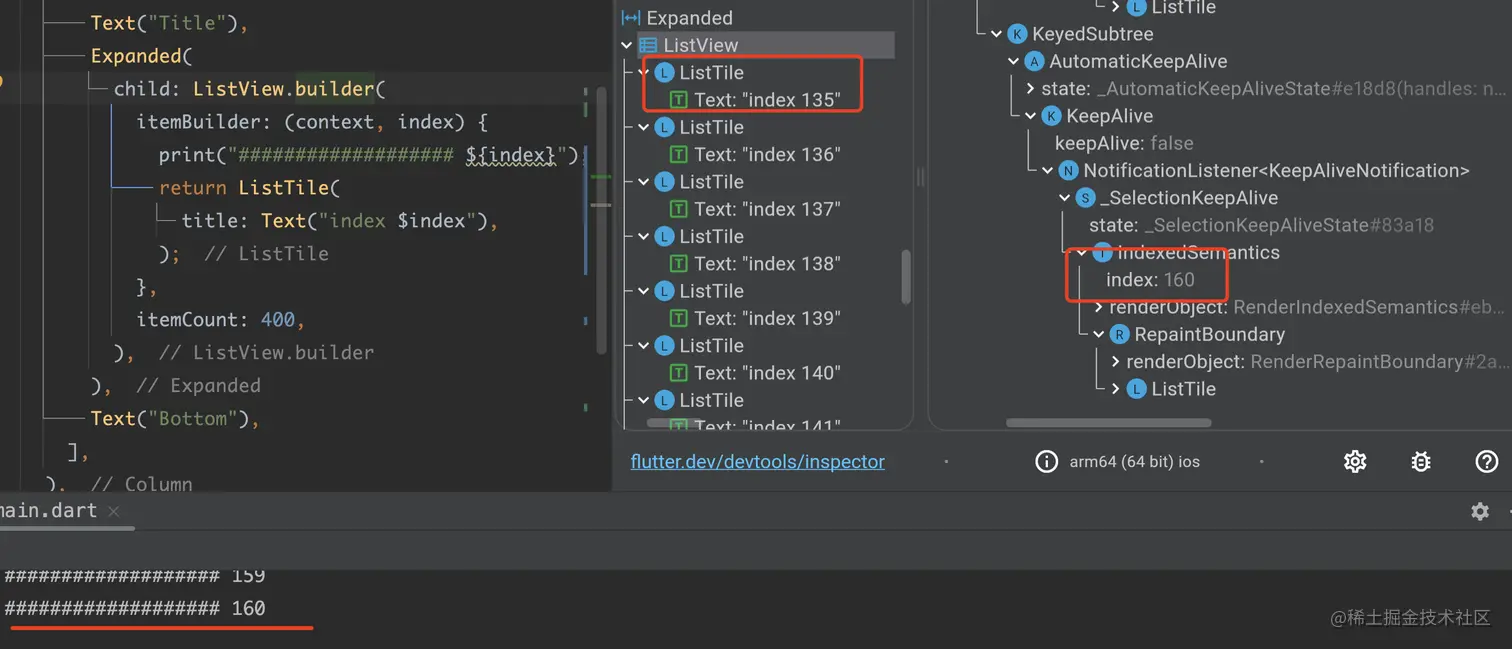Select the index: 160 property row
The image size is (1512, 649).
[x=1150, y=280]
